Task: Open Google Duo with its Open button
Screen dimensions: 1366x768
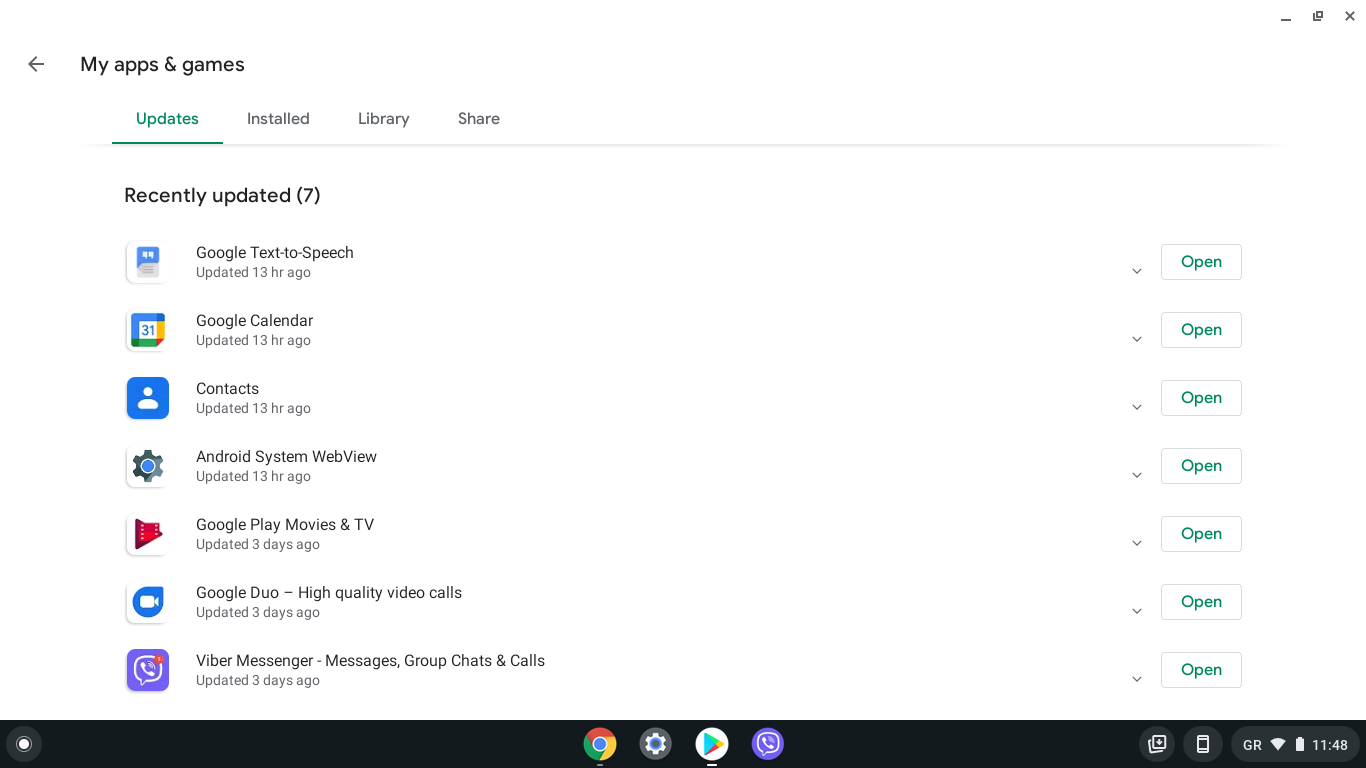Action: tap(1201, 602)
